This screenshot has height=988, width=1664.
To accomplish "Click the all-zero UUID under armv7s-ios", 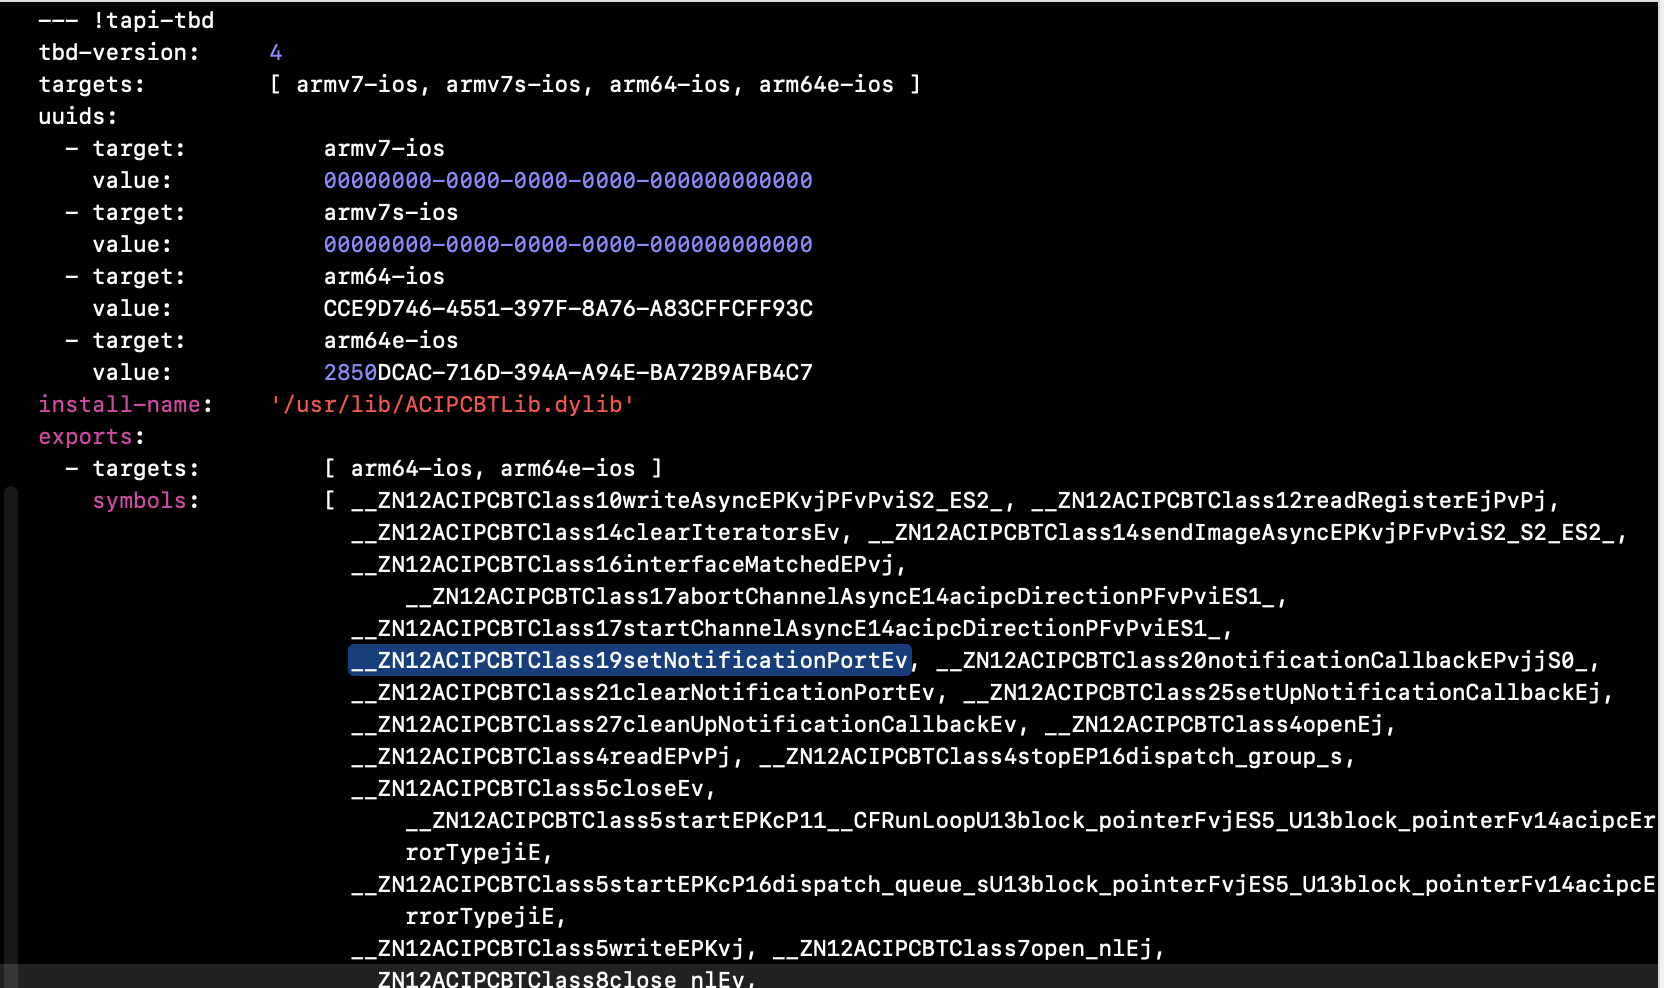I will coord(568,244).
